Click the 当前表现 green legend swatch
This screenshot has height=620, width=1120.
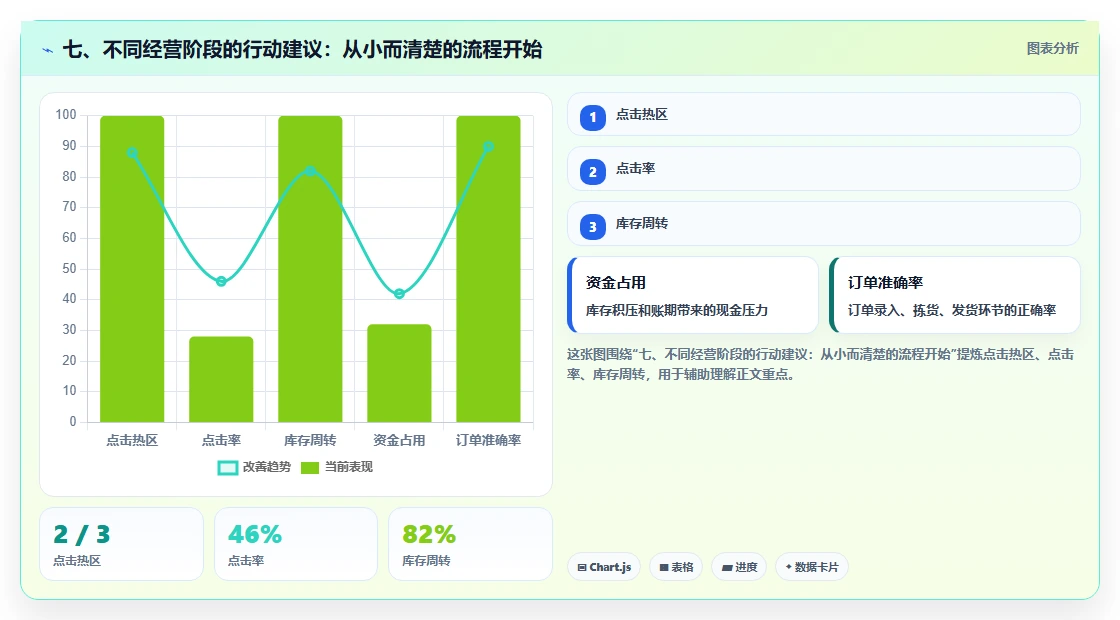pos(309,468)
